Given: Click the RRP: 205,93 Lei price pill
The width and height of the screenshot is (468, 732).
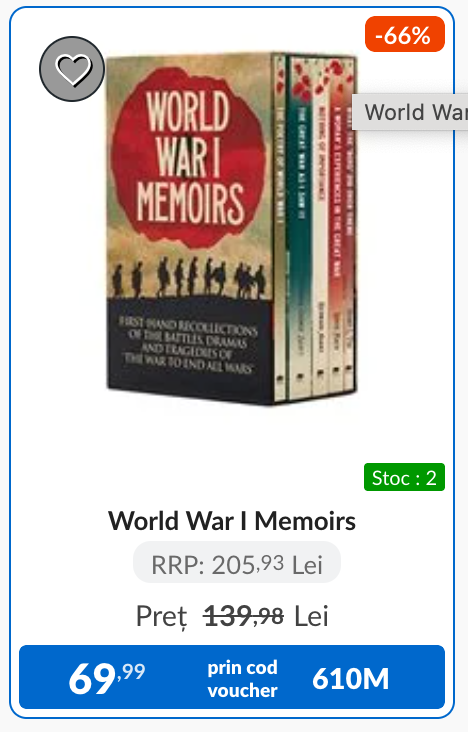Looking at the screenshot, I should pos(237,563).
